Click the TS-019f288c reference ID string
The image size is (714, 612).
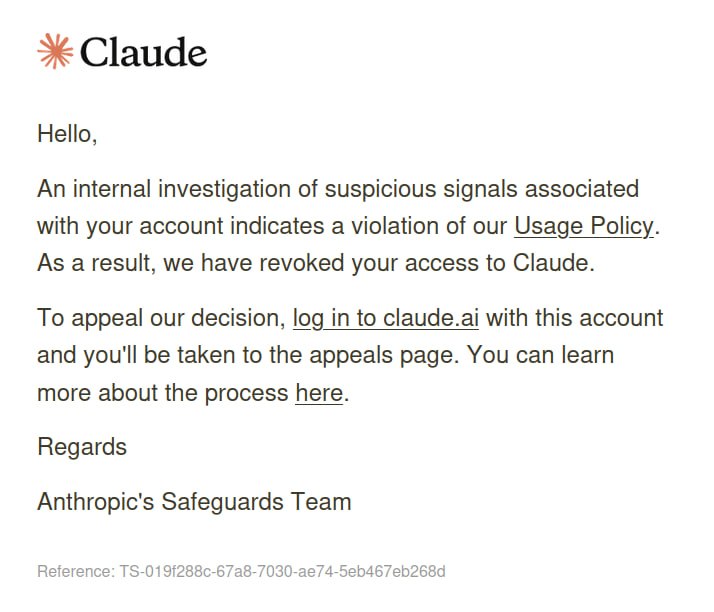[282, 571]
